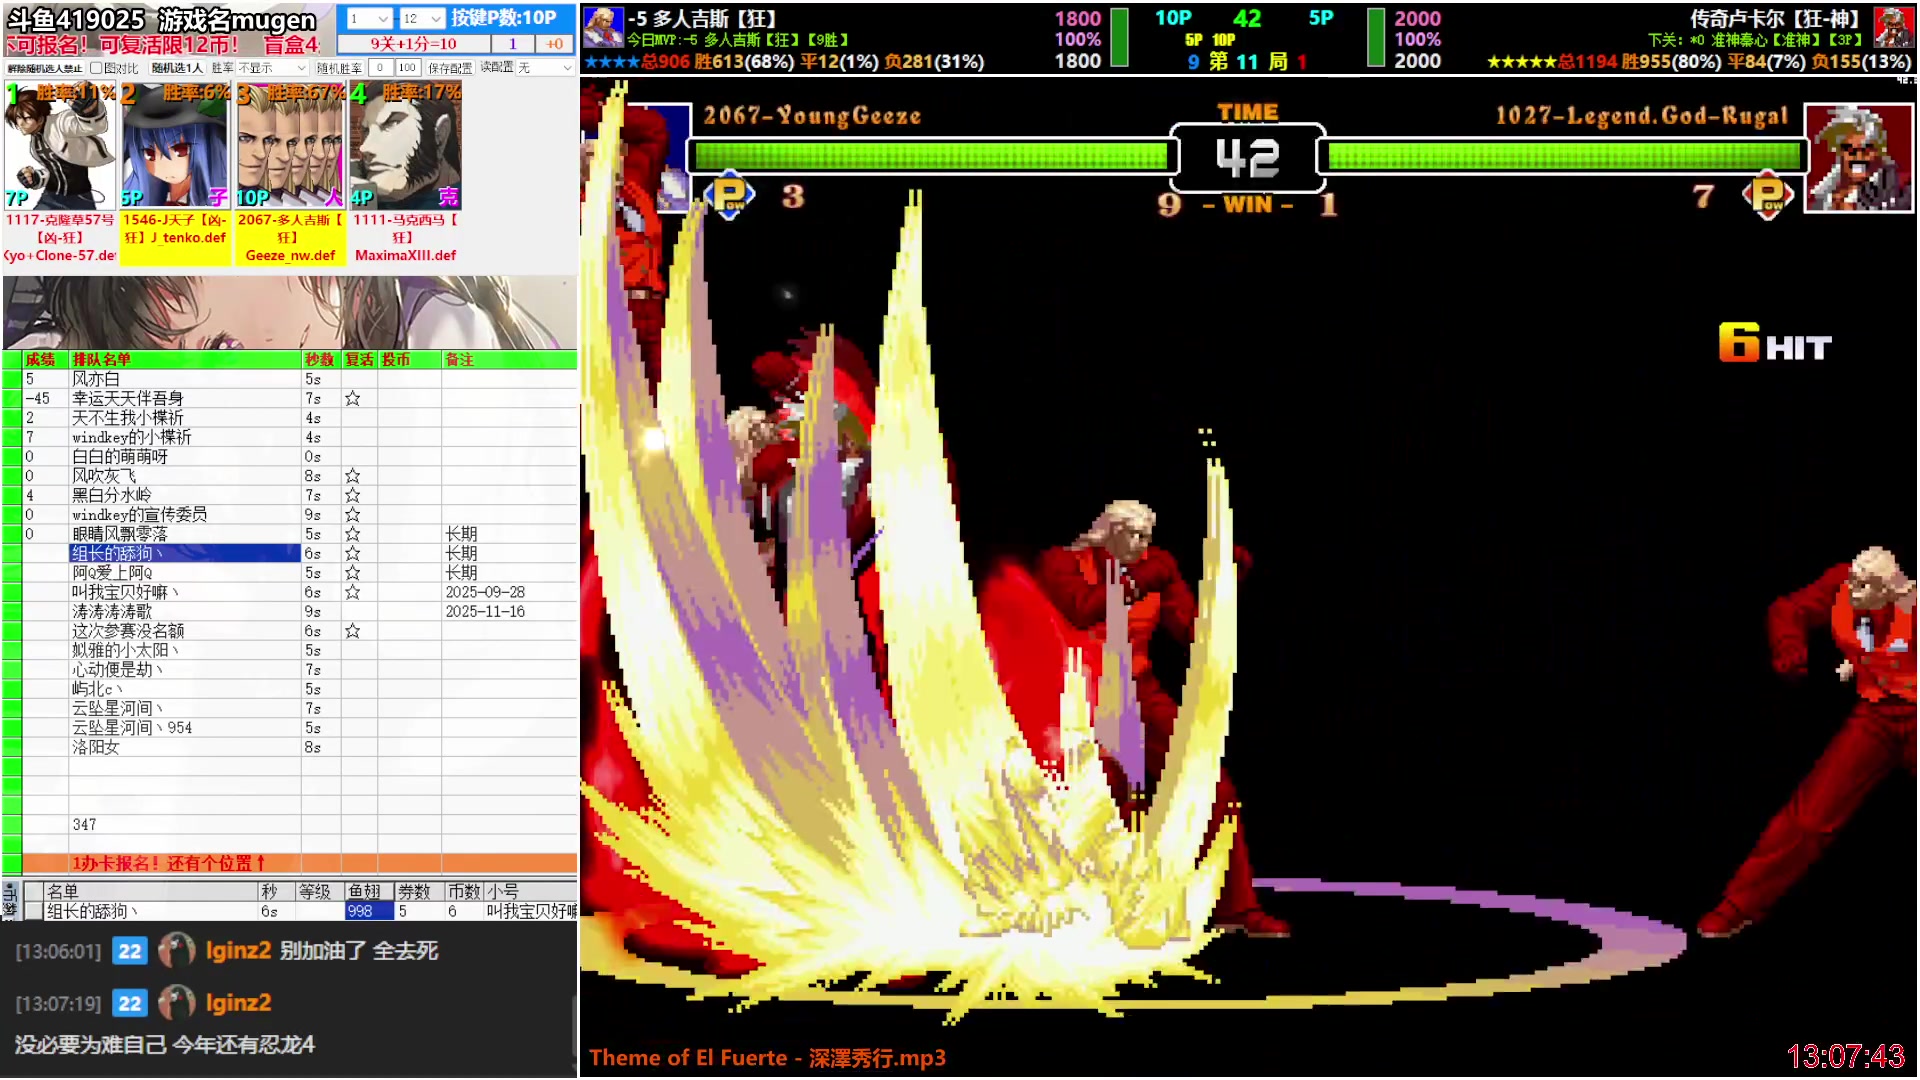Open the first dropdown showing 1
This screenshot has height=1080, width=1920.
368,18
